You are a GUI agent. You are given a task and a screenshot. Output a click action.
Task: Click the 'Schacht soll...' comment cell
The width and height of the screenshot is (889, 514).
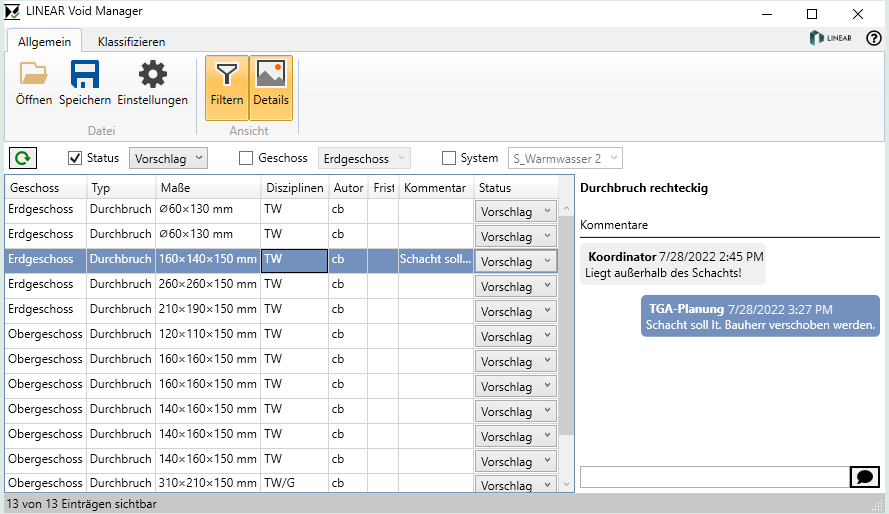[x=435, y=259]
